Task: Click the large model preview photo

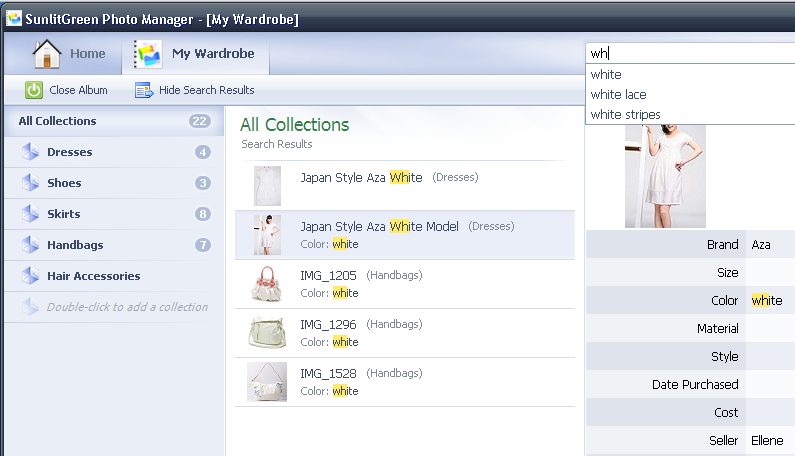Action: point(665,176)
